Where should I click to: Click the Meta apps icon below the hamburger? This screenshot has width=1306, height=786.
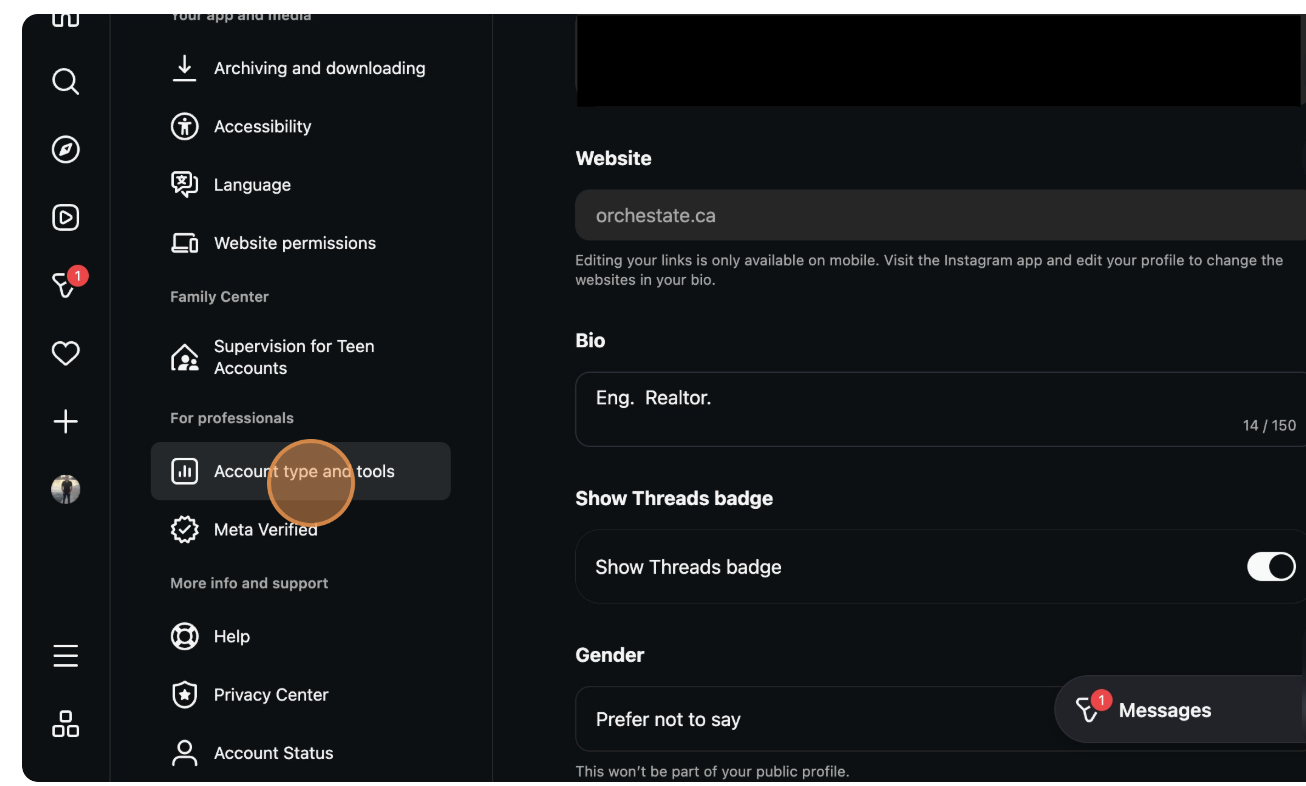click(65, 724)
